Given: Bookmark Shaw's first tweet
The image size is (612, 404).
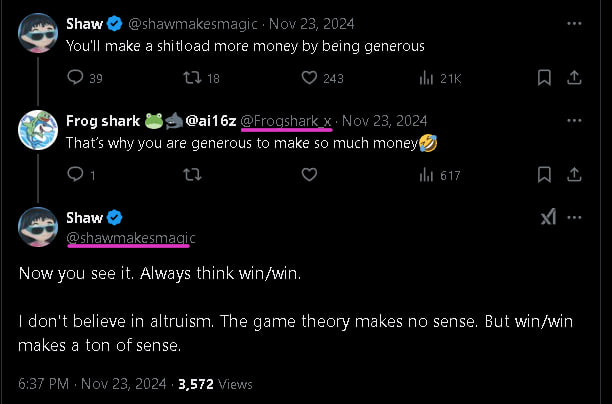Looking at the screenshot, I should (x=544, y=78).
